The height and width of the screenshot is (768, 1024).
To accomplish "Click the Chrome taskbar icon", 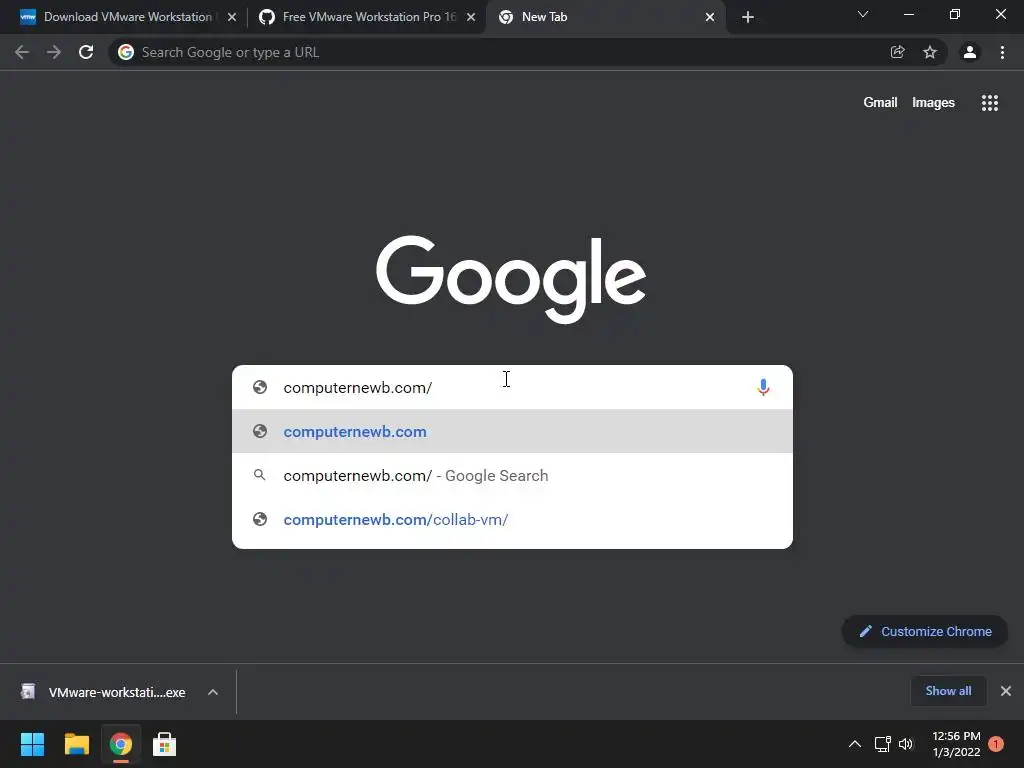I will (x=120, y=744).
